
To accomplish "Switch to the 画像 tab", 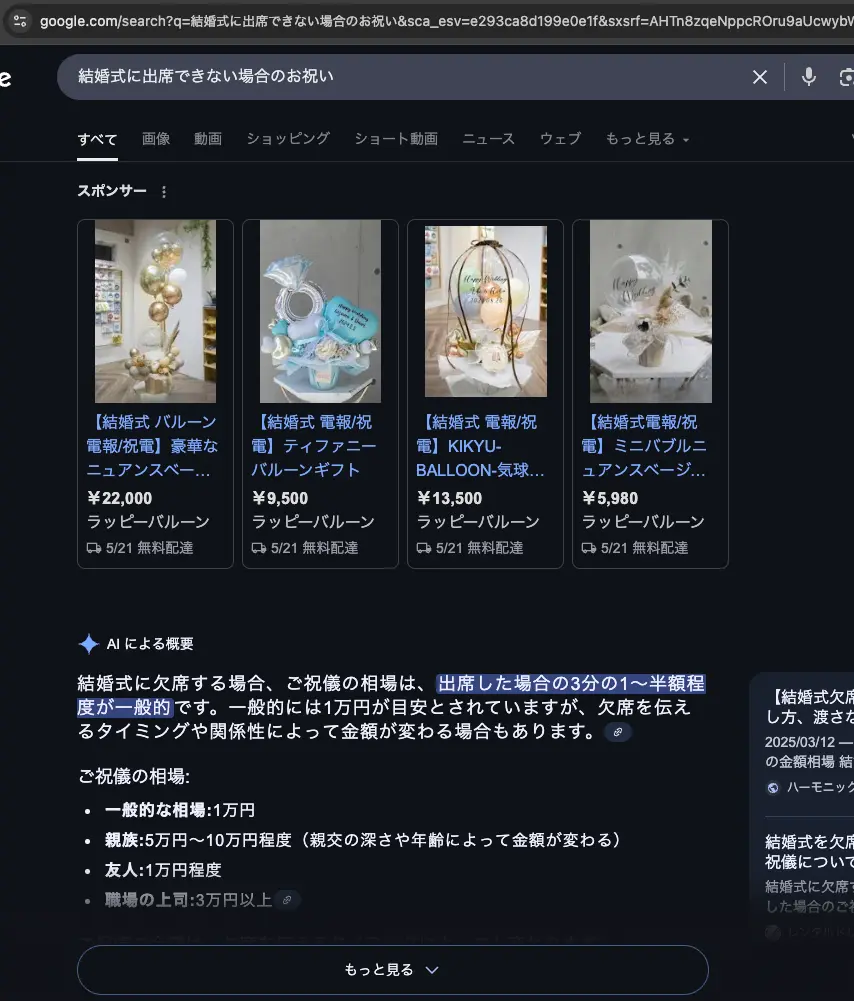I will click(156, 139).
